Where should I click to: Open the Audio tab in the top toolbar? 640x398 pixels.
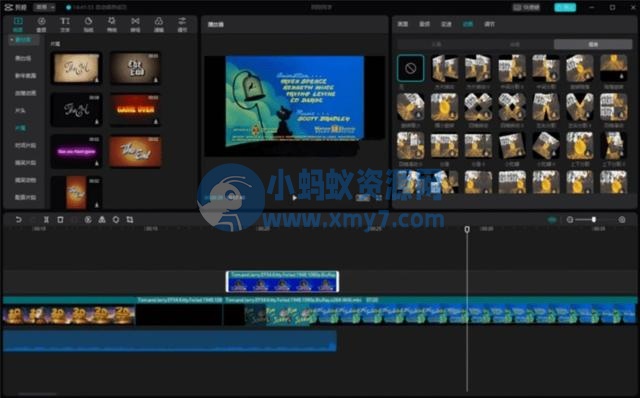point(41,24)
